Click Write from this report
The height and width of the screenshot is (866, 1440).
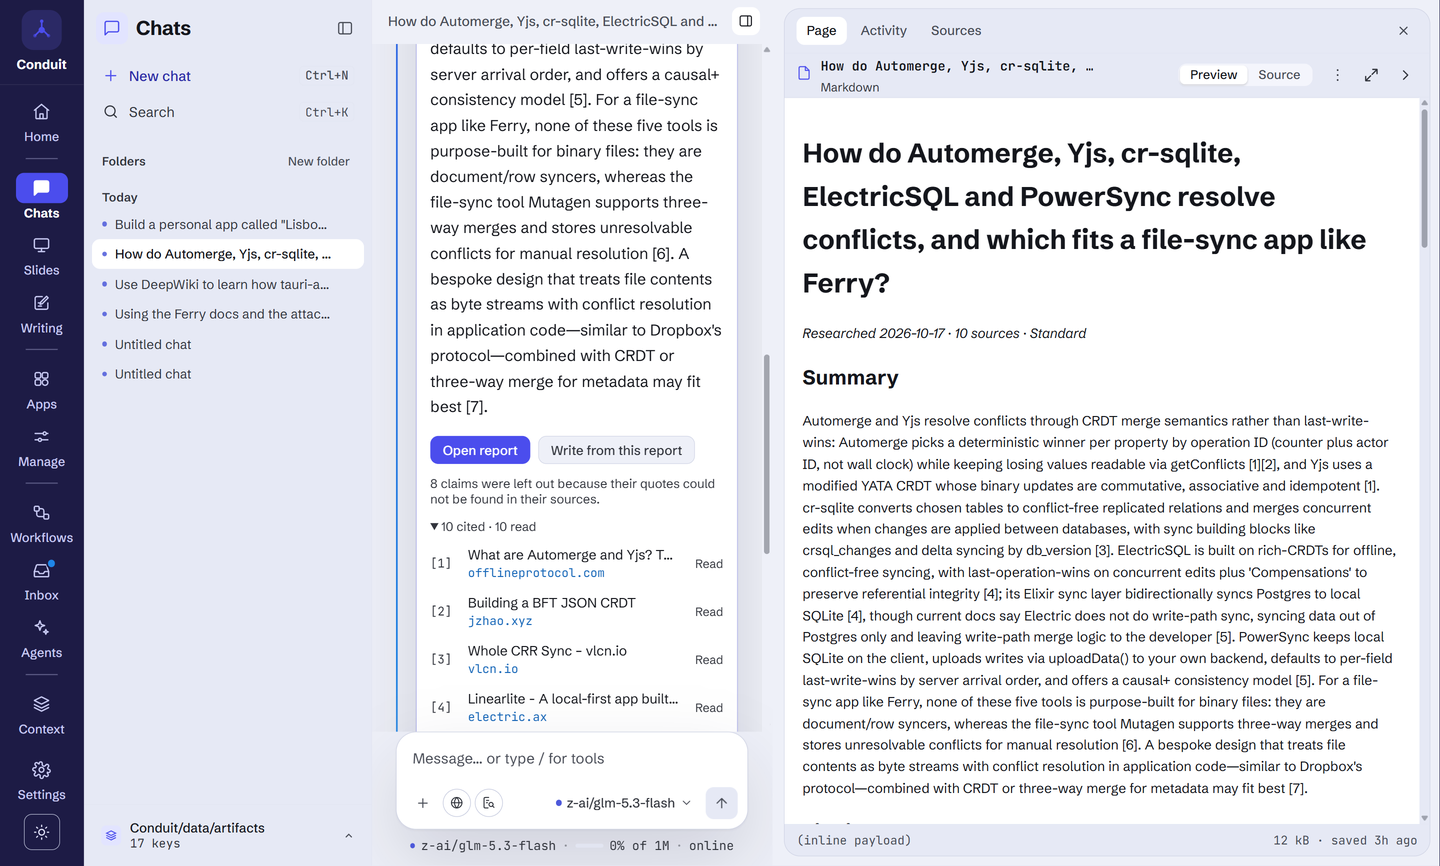click(616, 450)
